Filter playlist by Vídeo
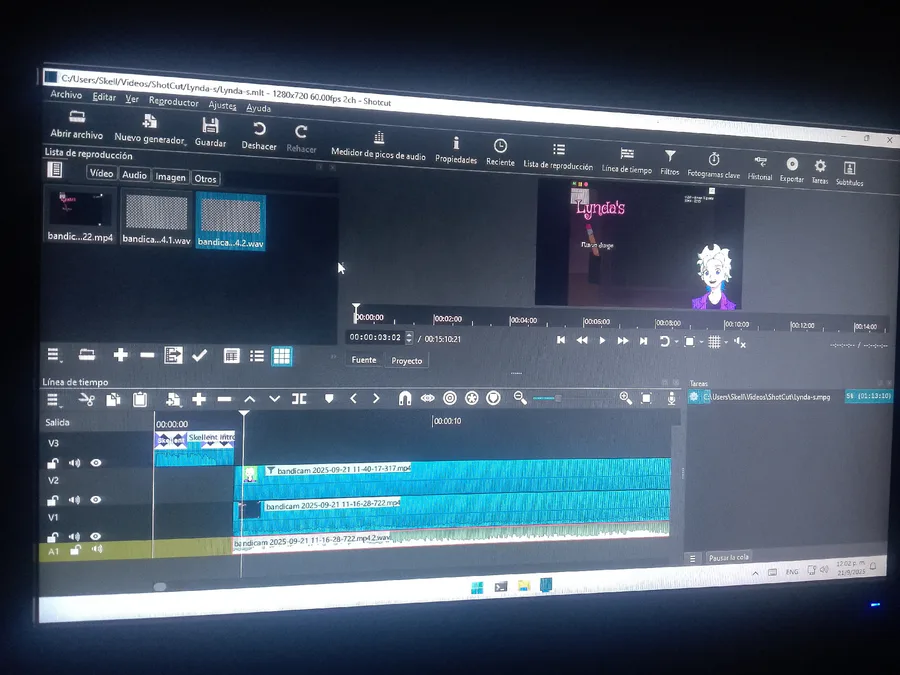This screenshot has height=675, width=900. tap(101, 173)
